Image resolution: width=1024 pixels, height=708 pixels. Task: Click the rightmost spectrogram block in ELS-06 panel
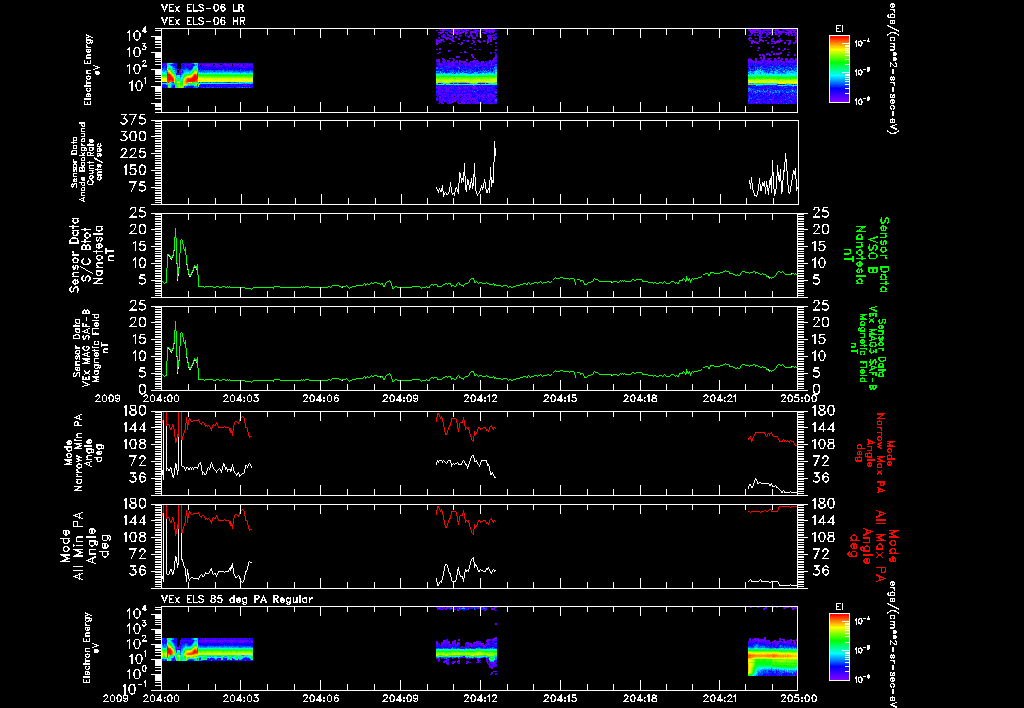tap(773, 67)
